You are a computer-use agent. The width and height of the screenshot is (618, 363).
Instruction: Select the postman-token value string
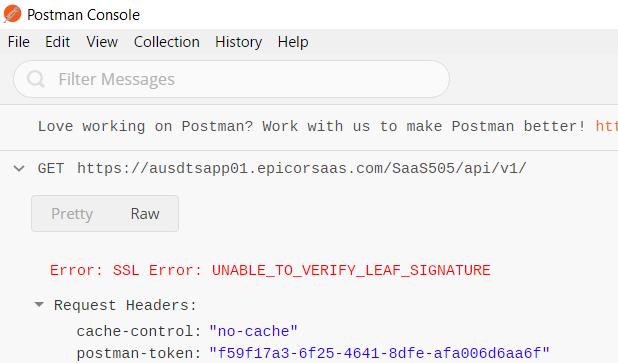coord(379,354)
